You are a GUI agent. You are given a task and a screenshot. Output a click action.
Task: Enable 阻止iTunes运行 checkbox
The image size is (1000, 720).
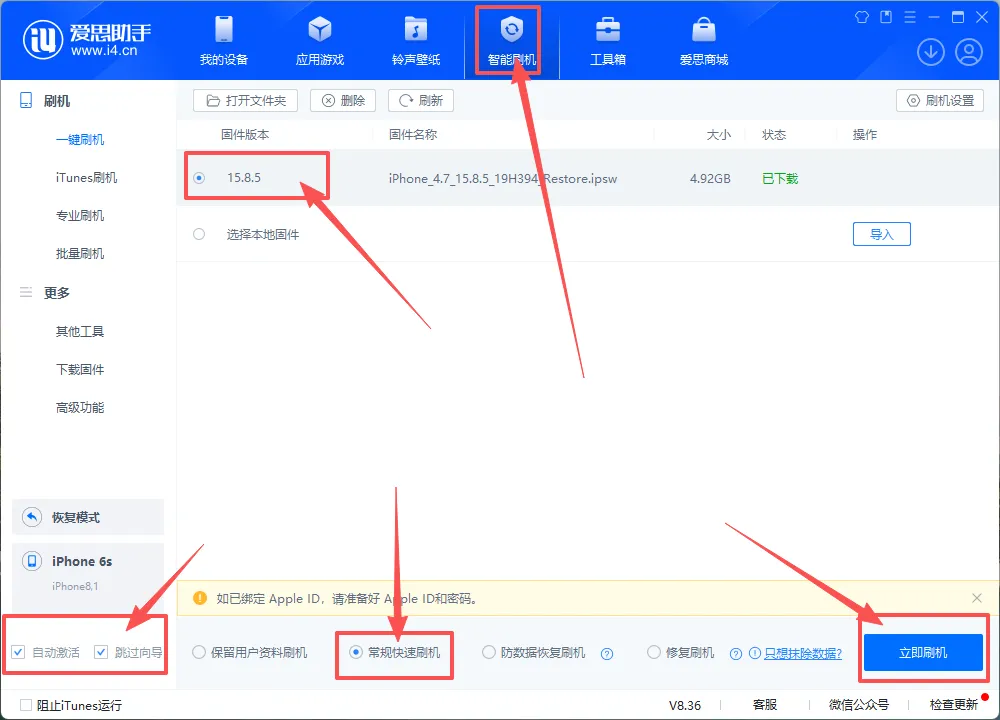[26, 705]
